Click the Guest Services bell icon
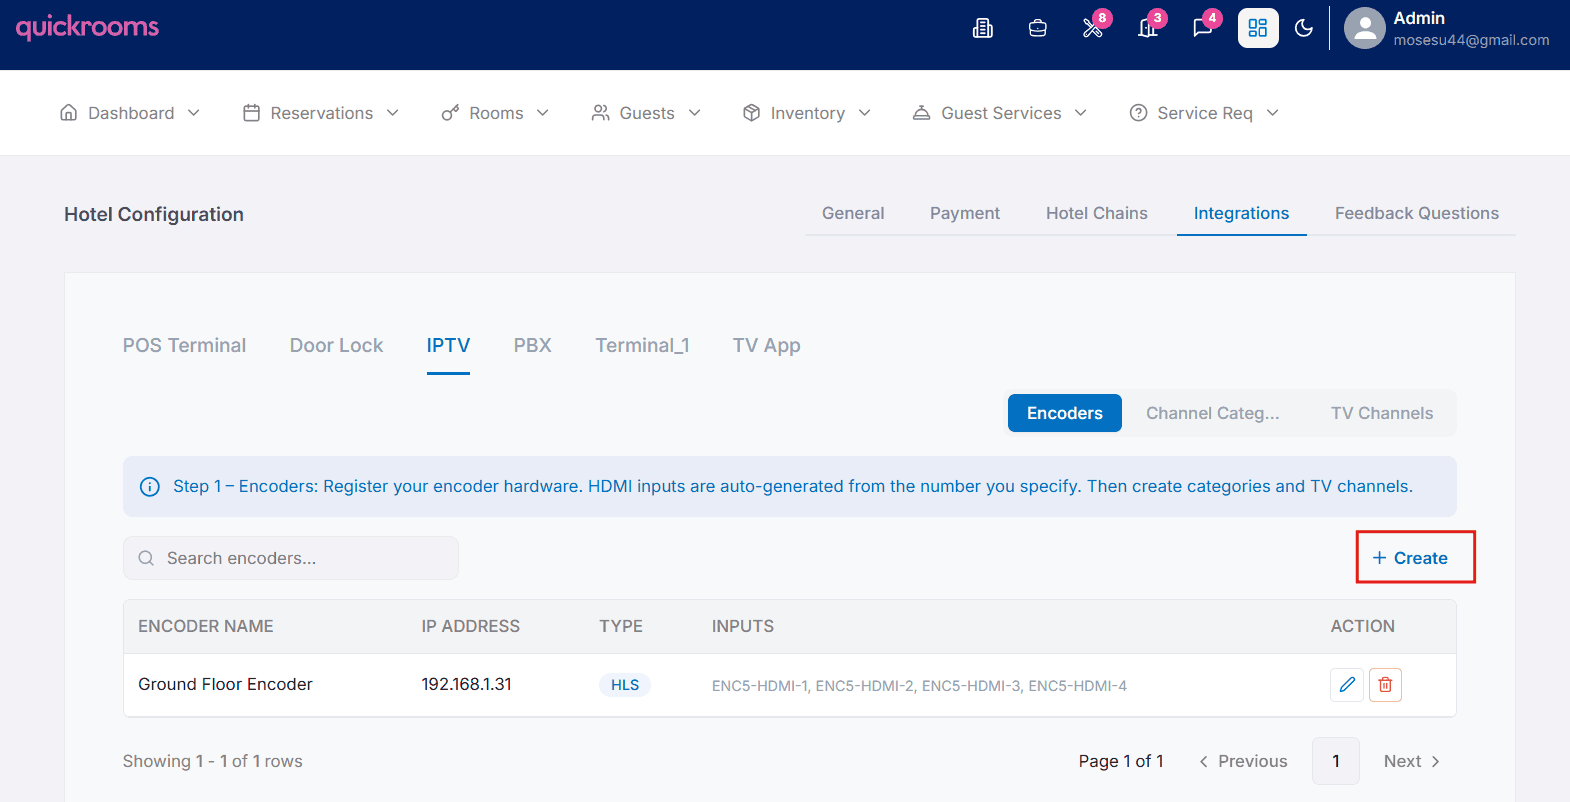The height and width of the screenshot is (802, 1570). click(922, 113)
